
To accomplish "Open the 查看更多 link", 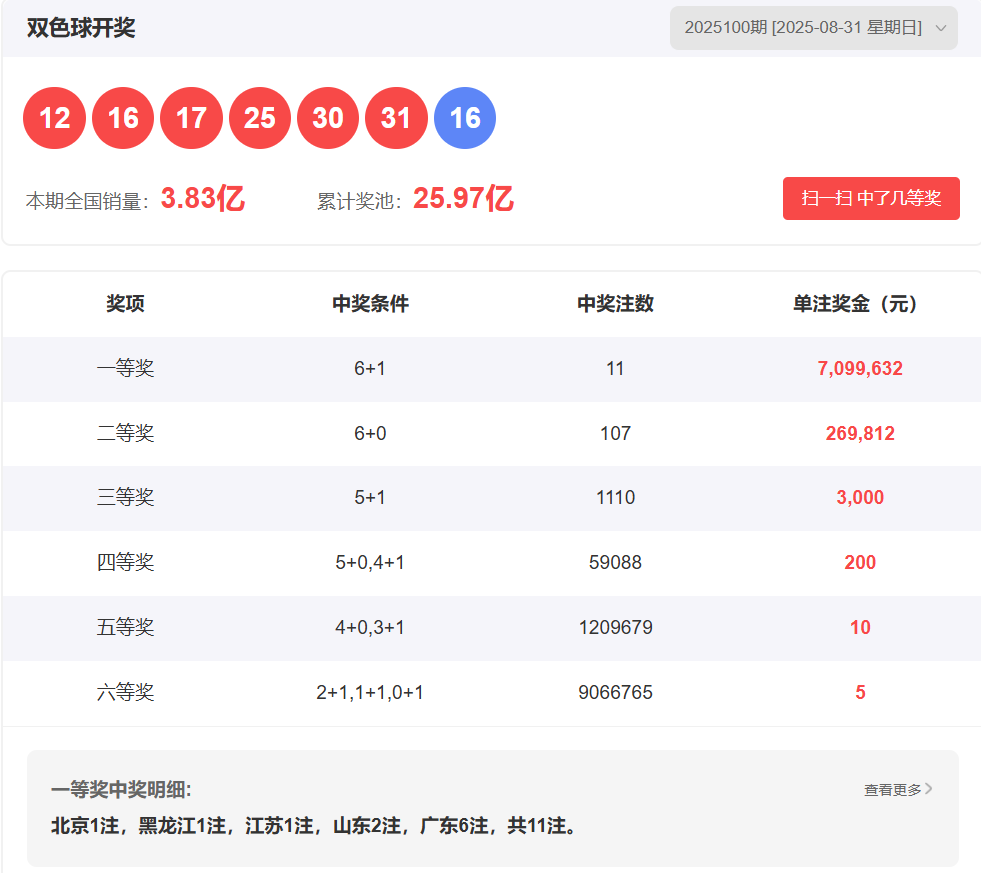I will 898,790.
